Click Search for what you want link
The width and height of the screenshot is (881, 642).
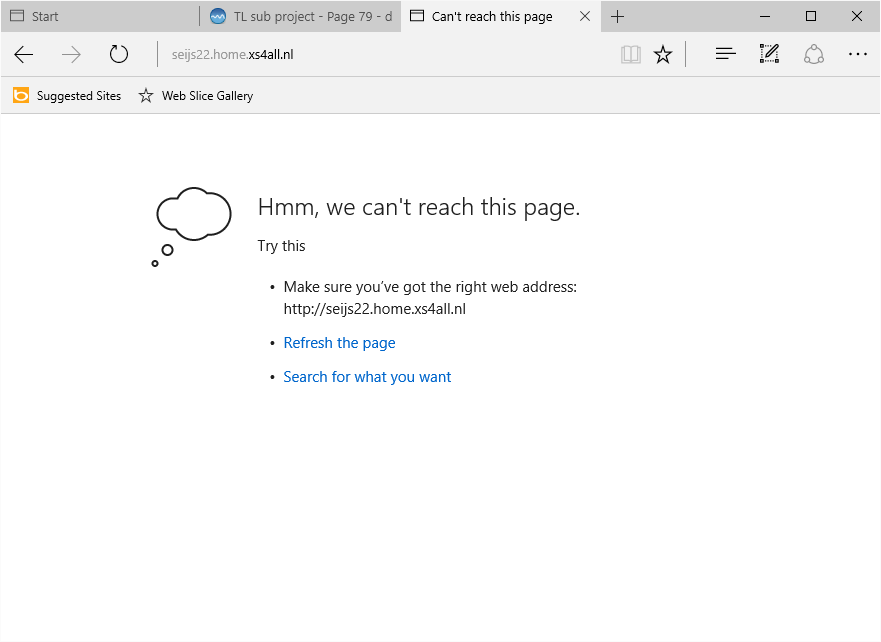pyautogui.click(x=367, y=377)
